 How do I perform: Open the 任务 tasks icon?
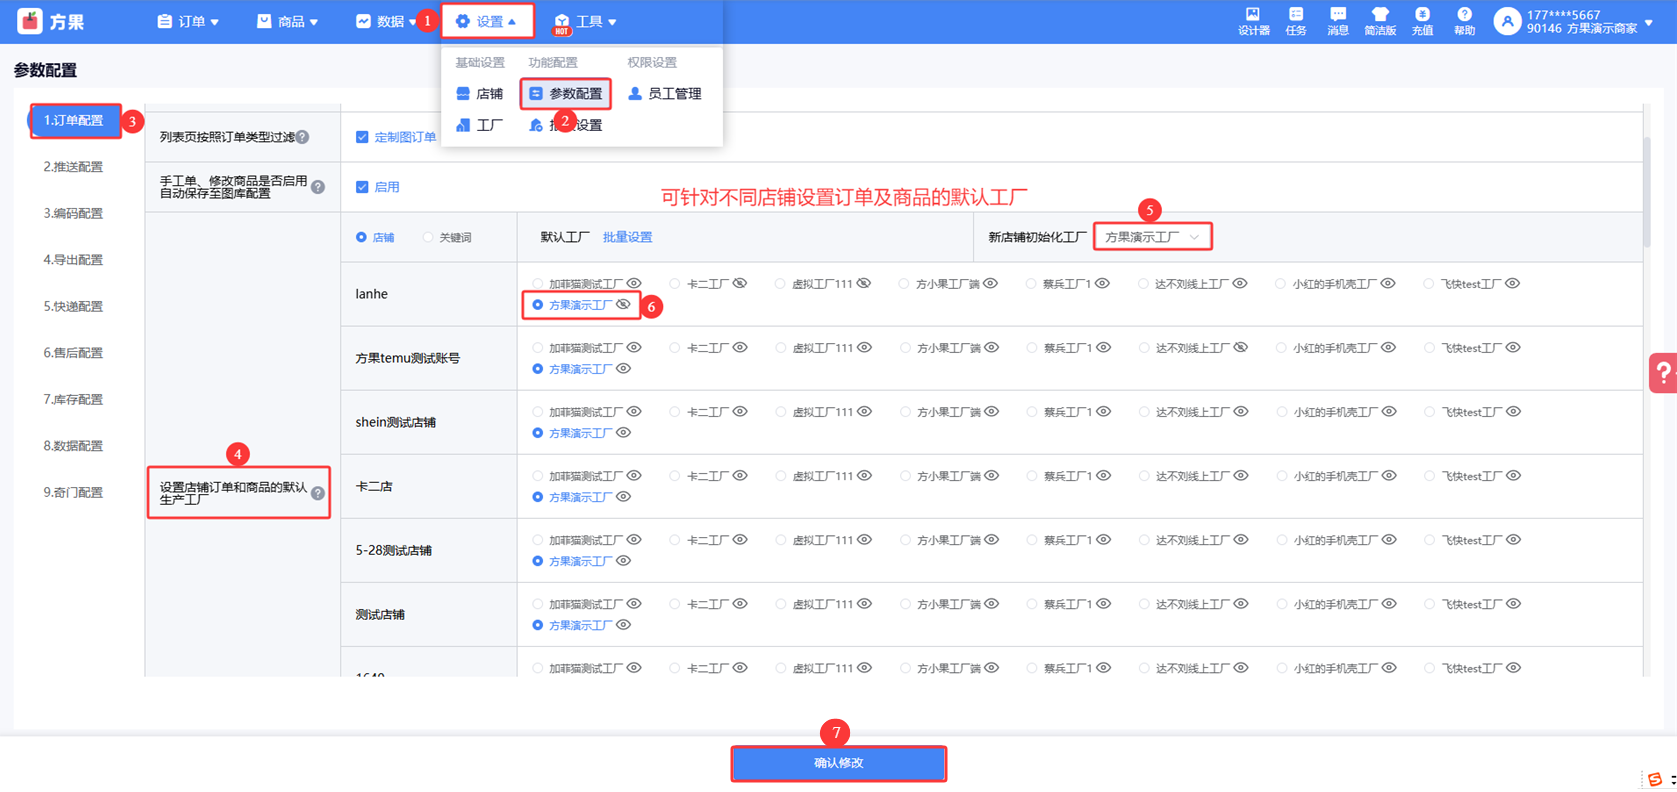tap(1296, 21)
